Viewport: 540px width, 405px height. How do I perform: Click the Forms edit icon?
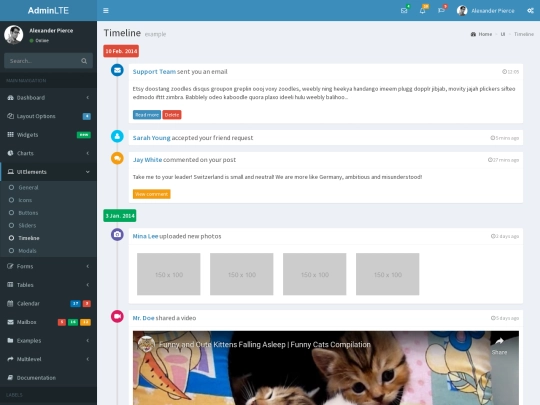pyautogui.click(x=10, y=266)
